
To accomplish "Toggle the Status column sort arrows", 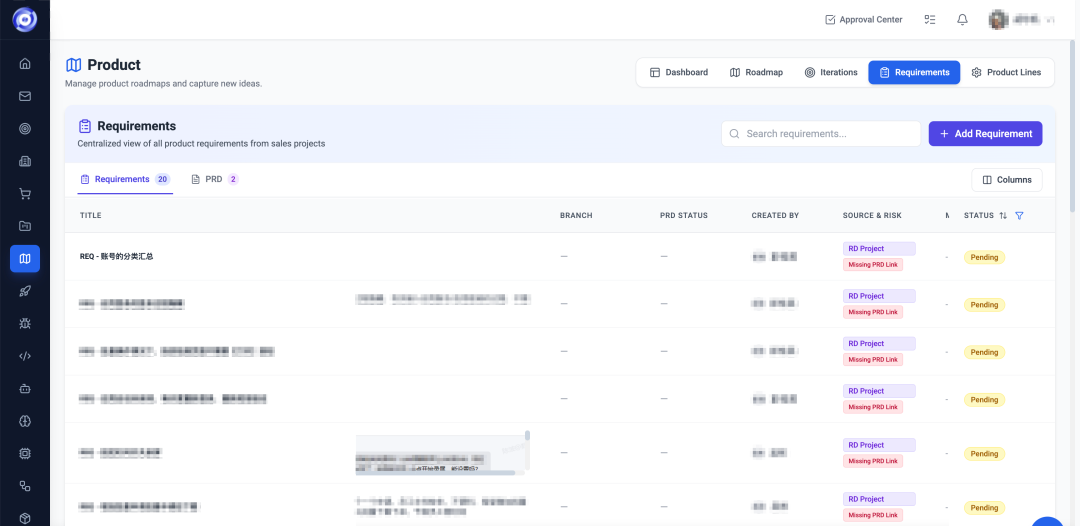I will pos(1003,215).
